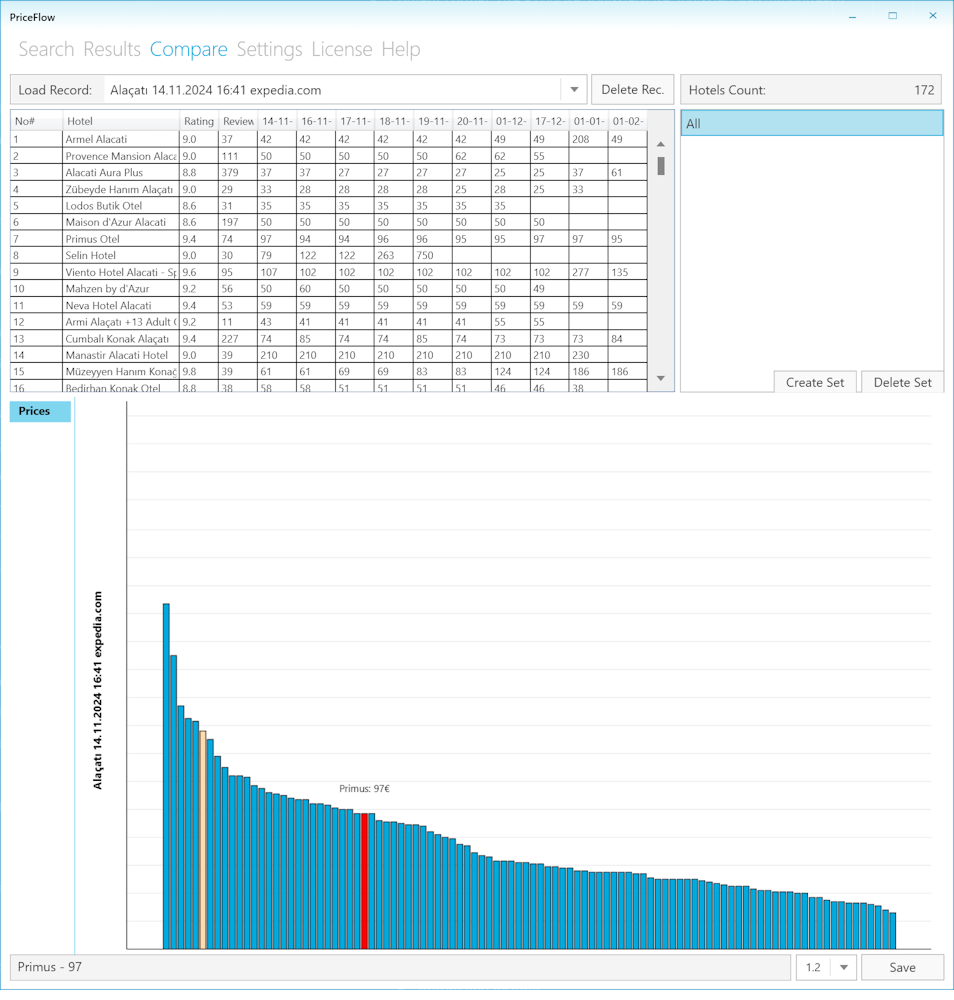Sort by the Hotel column header
The image size is (954, 1000).
point(121,121)
